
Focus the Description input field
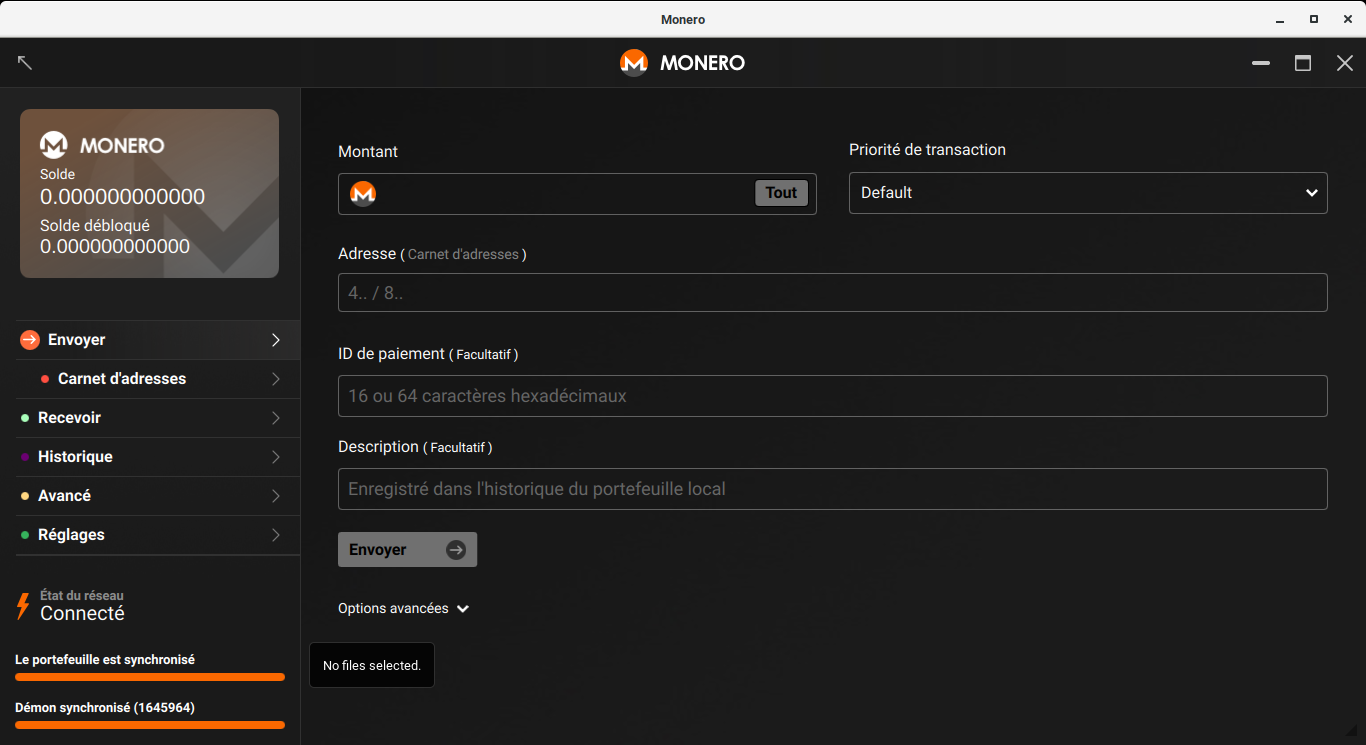tap(833, 489)
